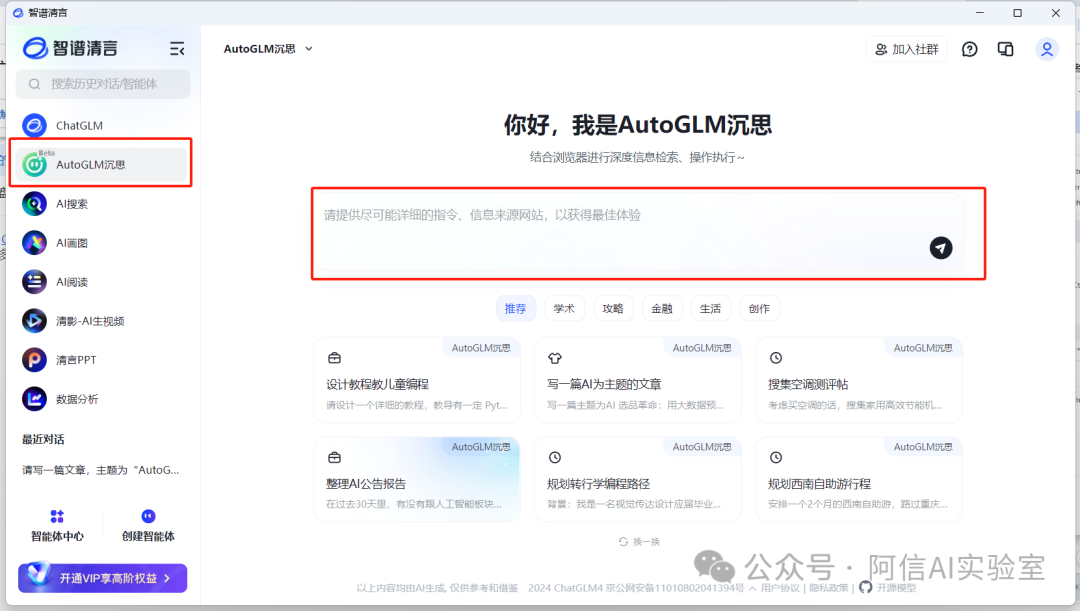Select the 攻略 tab
1080x611 pixels.
point(613,309)
